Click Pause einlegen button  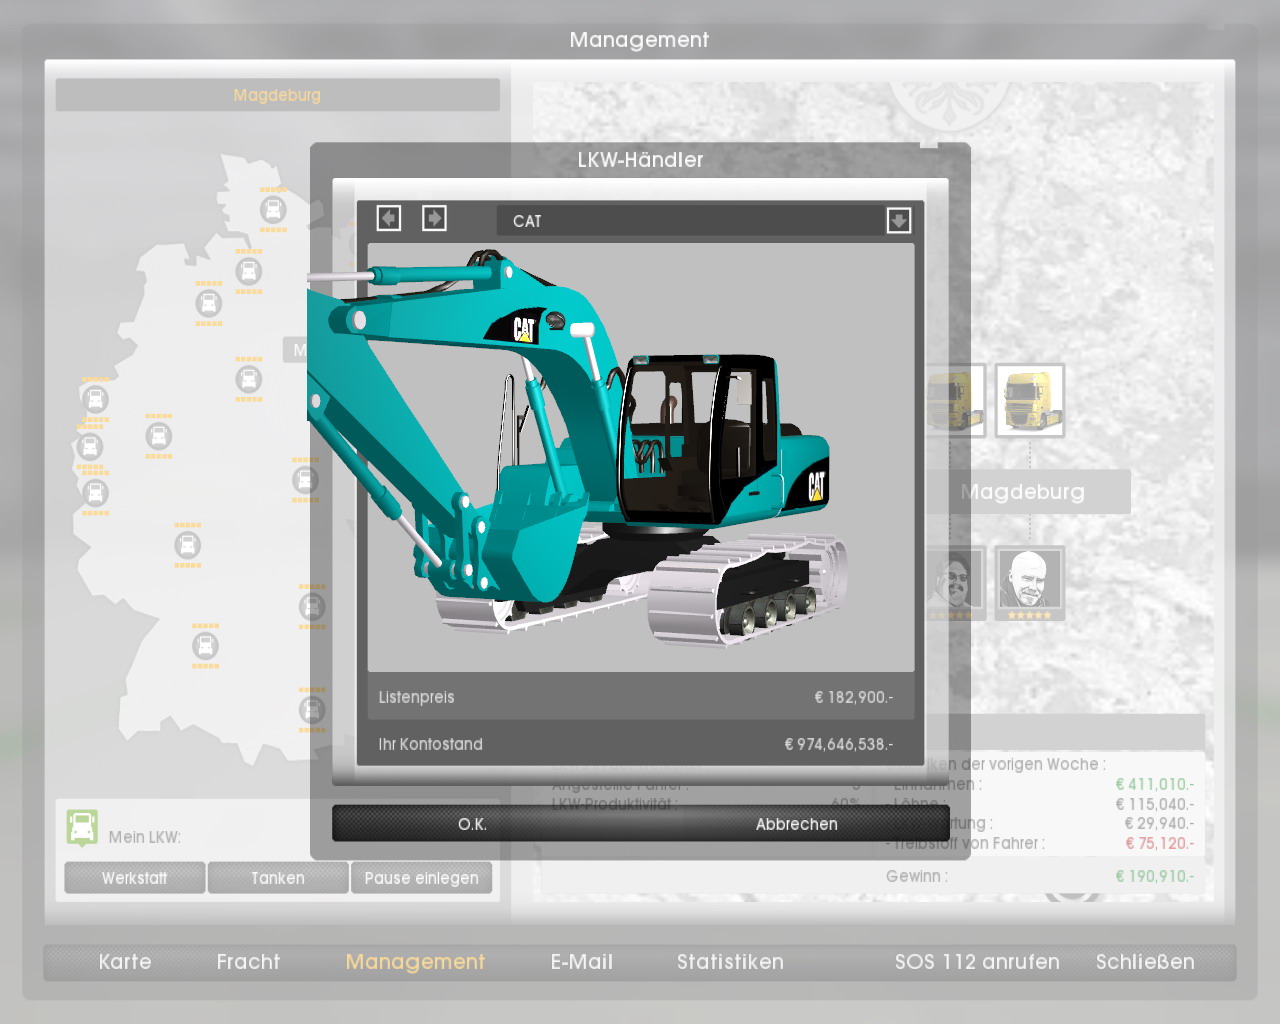click(x=421, y=878)
